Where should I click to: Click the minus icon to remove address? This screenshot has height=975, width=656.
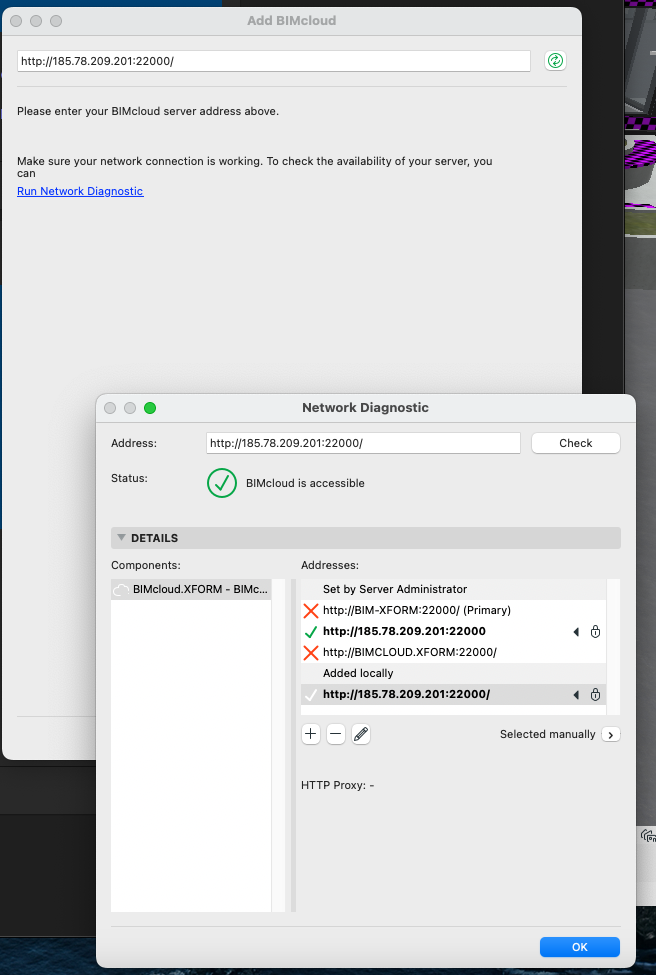pyautogui.click(x=336, y=734)
